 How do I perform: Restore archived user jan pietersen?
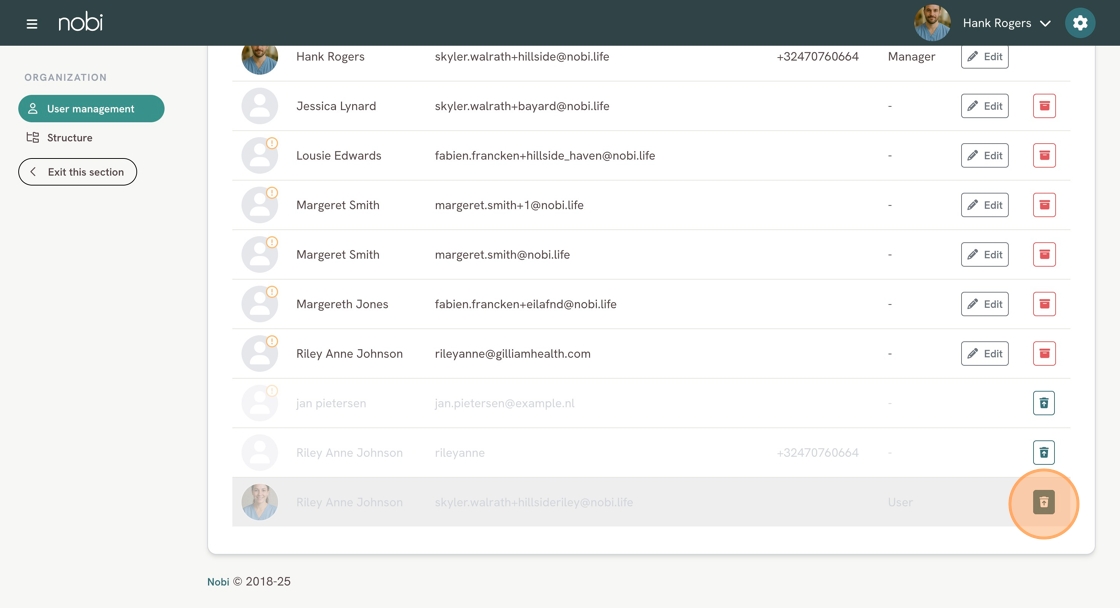point(1044,403)
